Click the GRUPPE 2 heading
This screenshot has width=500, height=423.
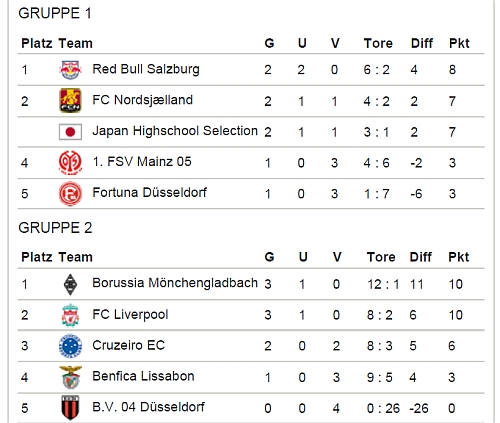55,228
